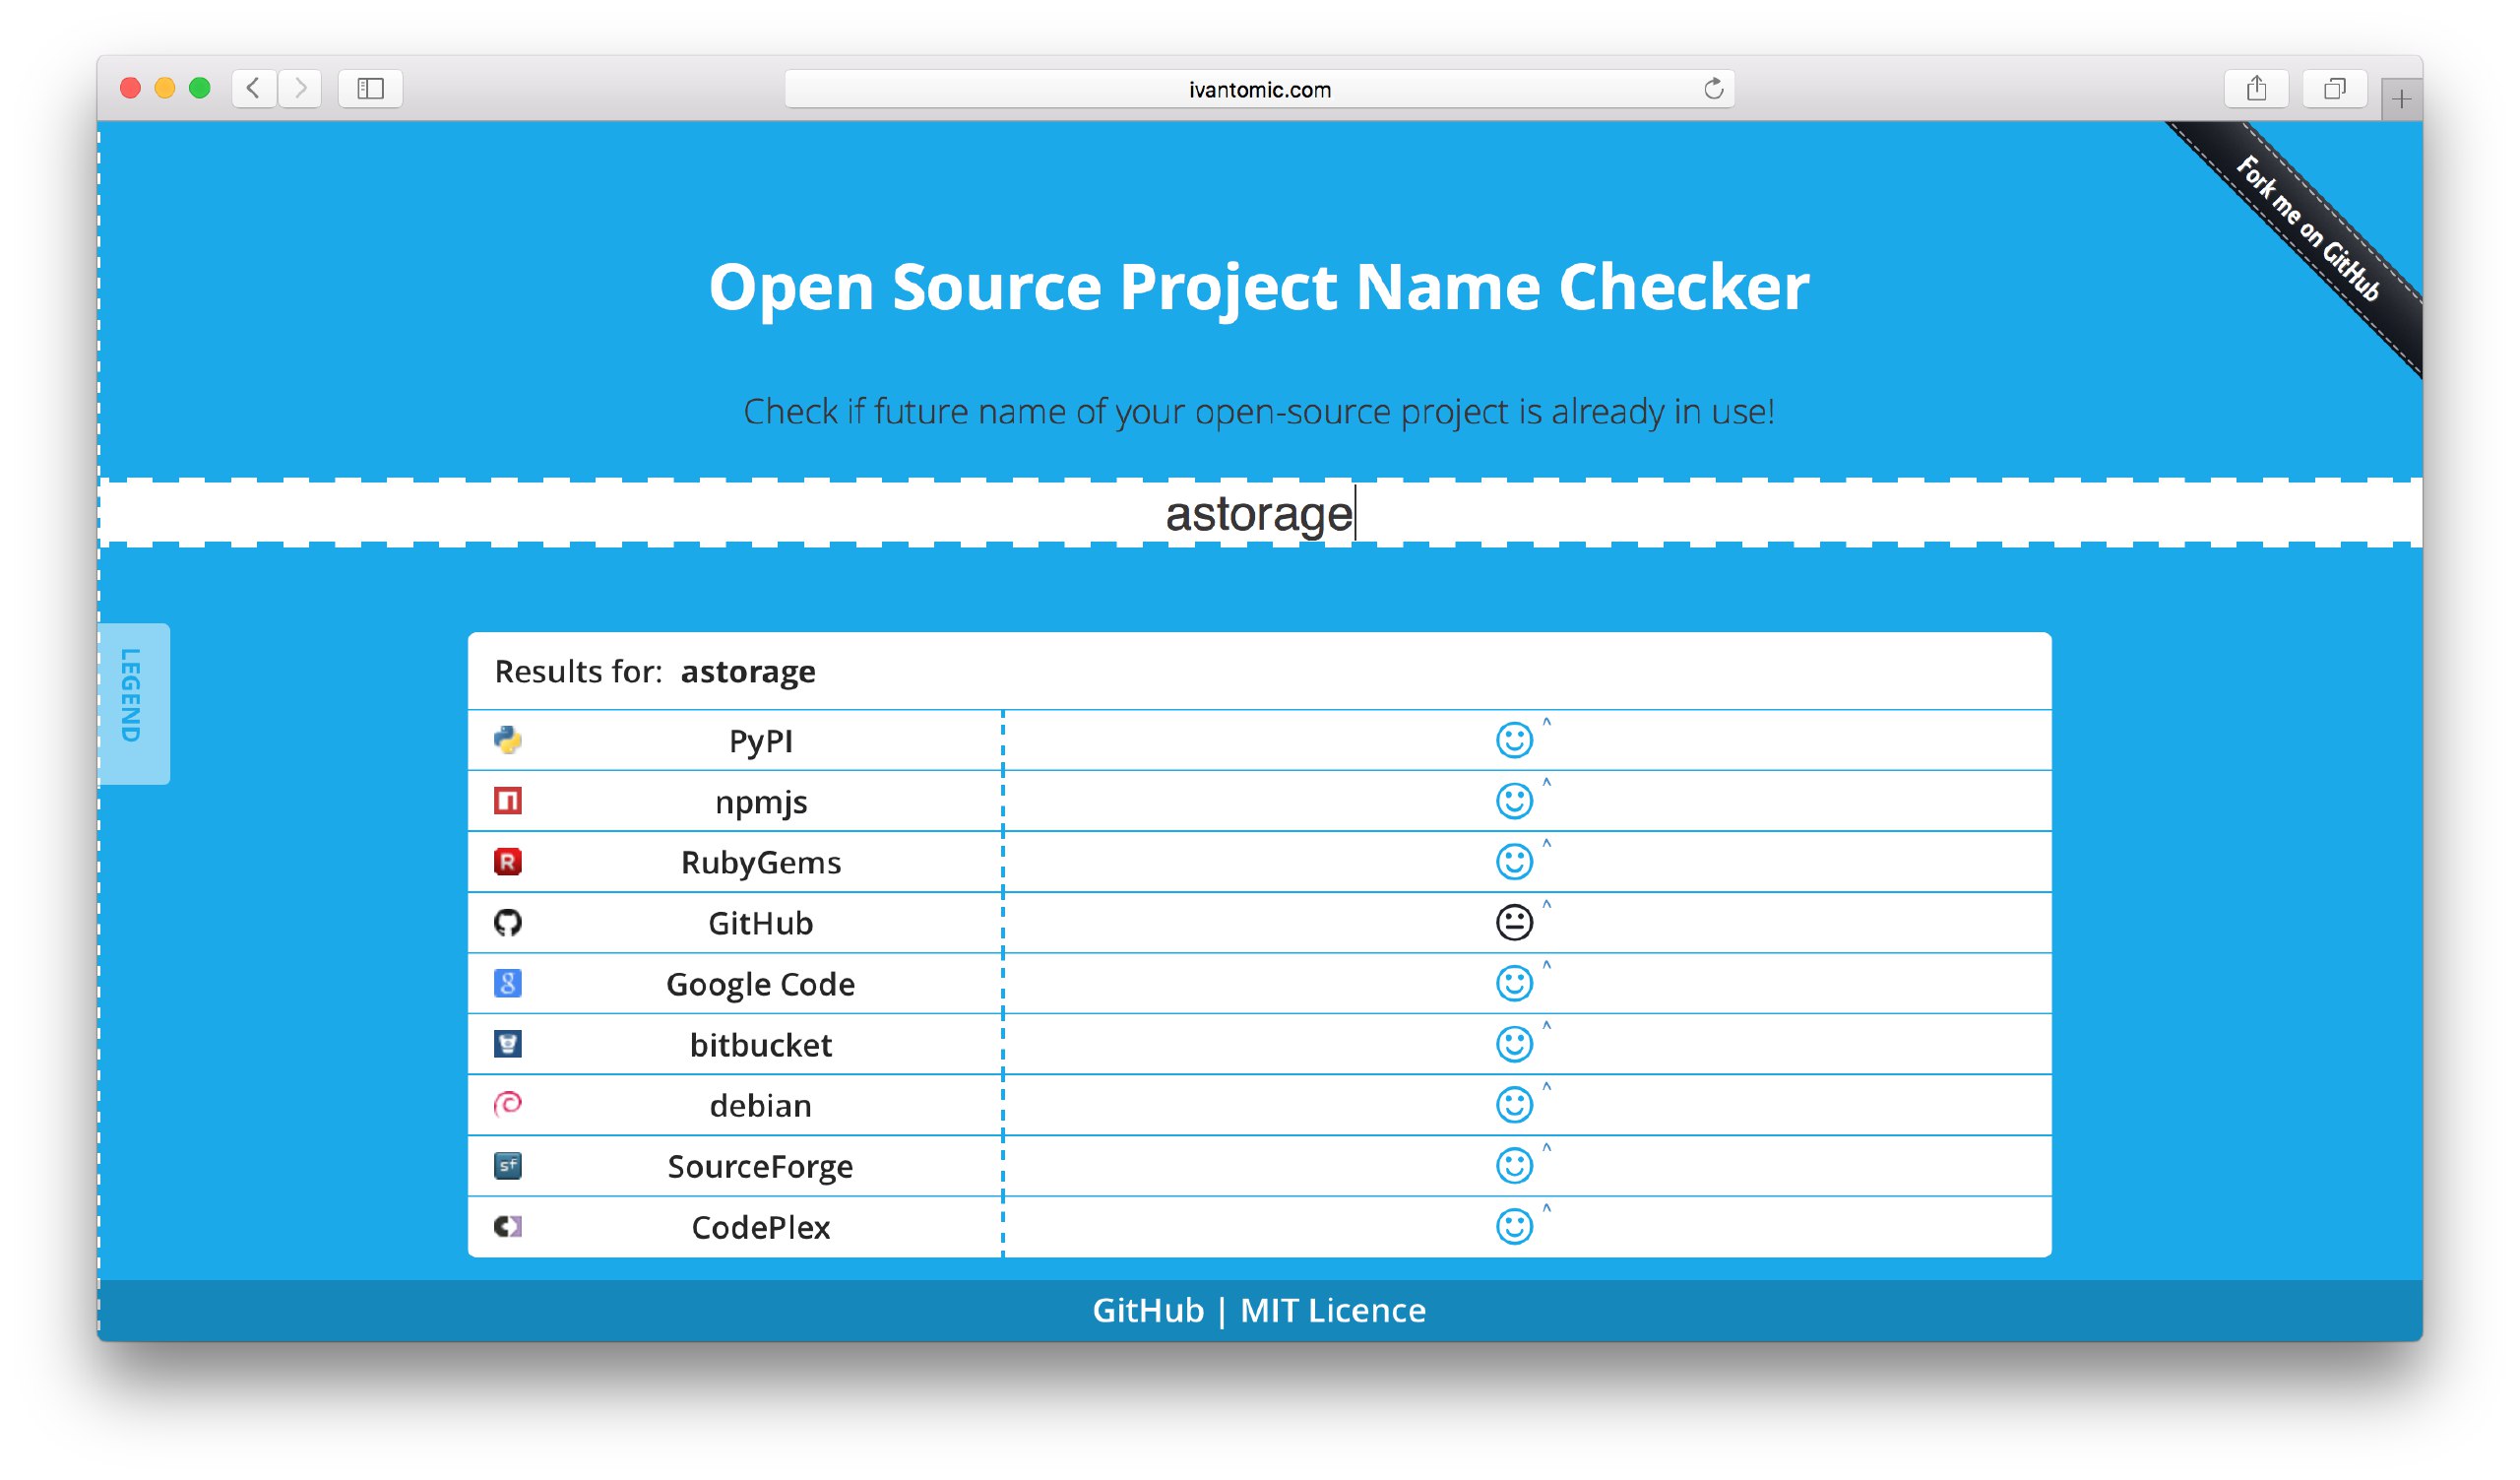This screenshot has width=2520, height=1480.
Task: Click the debian swirl icon
Action: 508,1105
